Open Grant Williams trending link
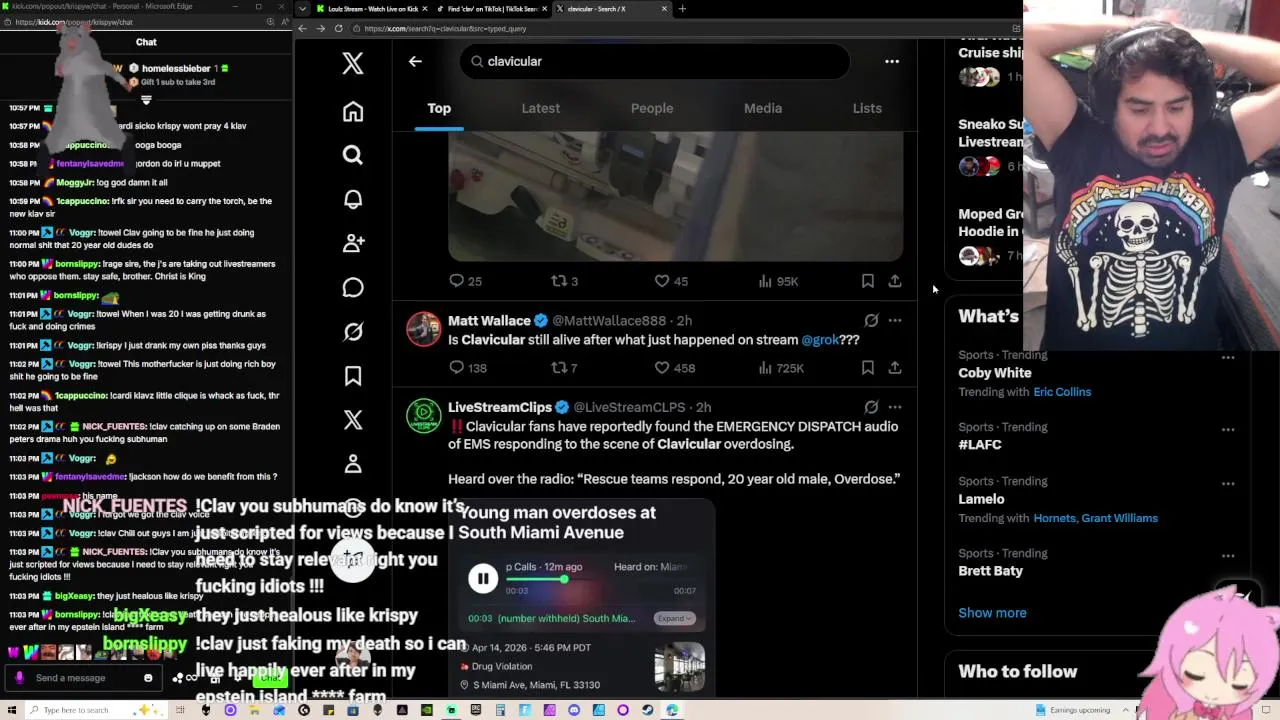 1117,518
